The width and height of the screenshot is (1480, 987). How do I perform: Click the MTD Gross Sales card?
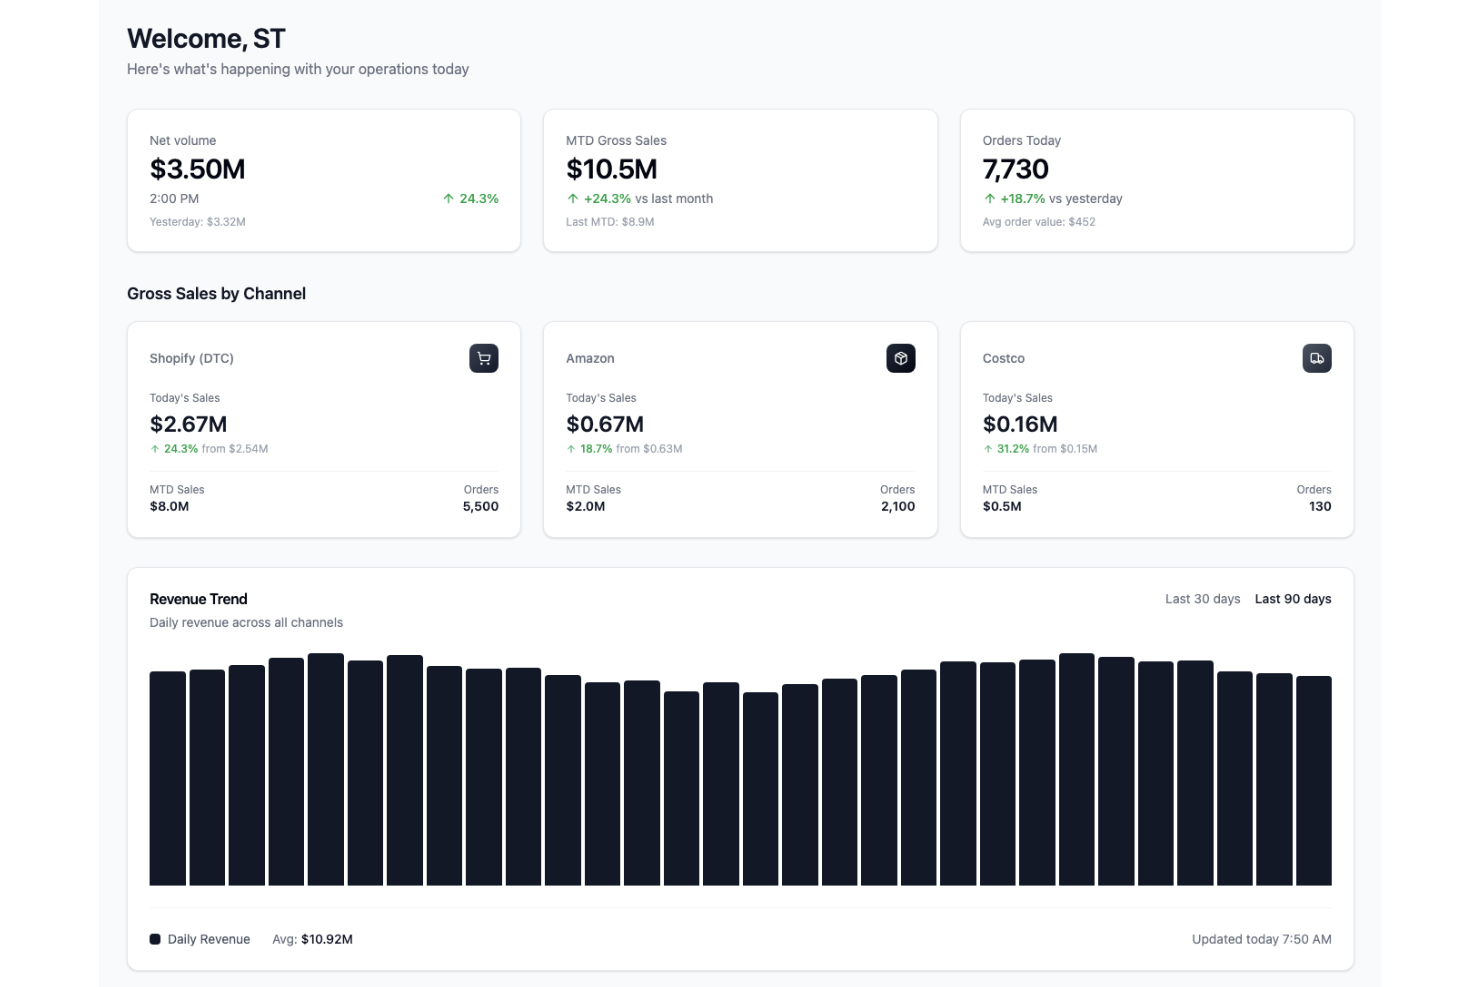click(740, 180)
